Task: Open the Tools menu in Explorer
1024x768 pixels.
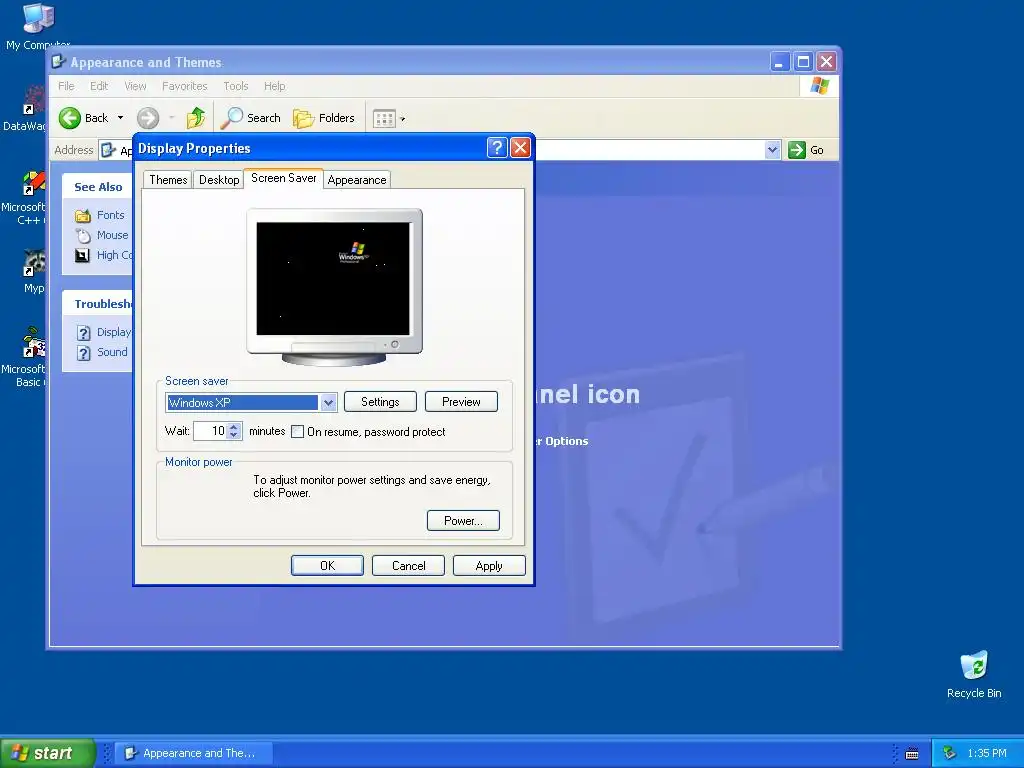Action: coord(236,86)
